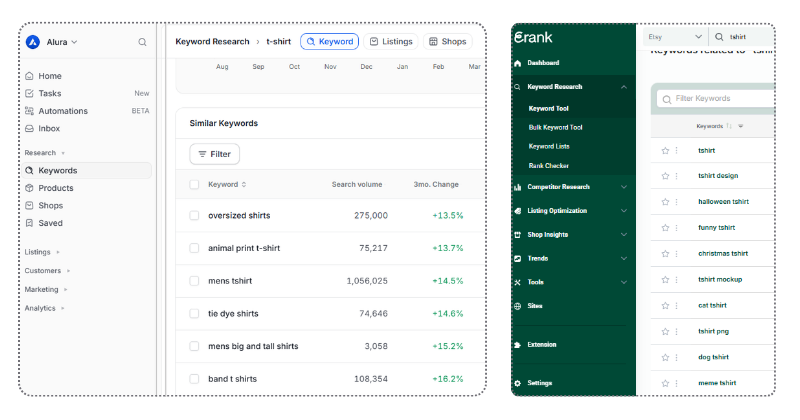The height and width of the screenshot is (420, 800).
Task: Click the search icon in Alura sidebar
Action: tap(142, 42)
